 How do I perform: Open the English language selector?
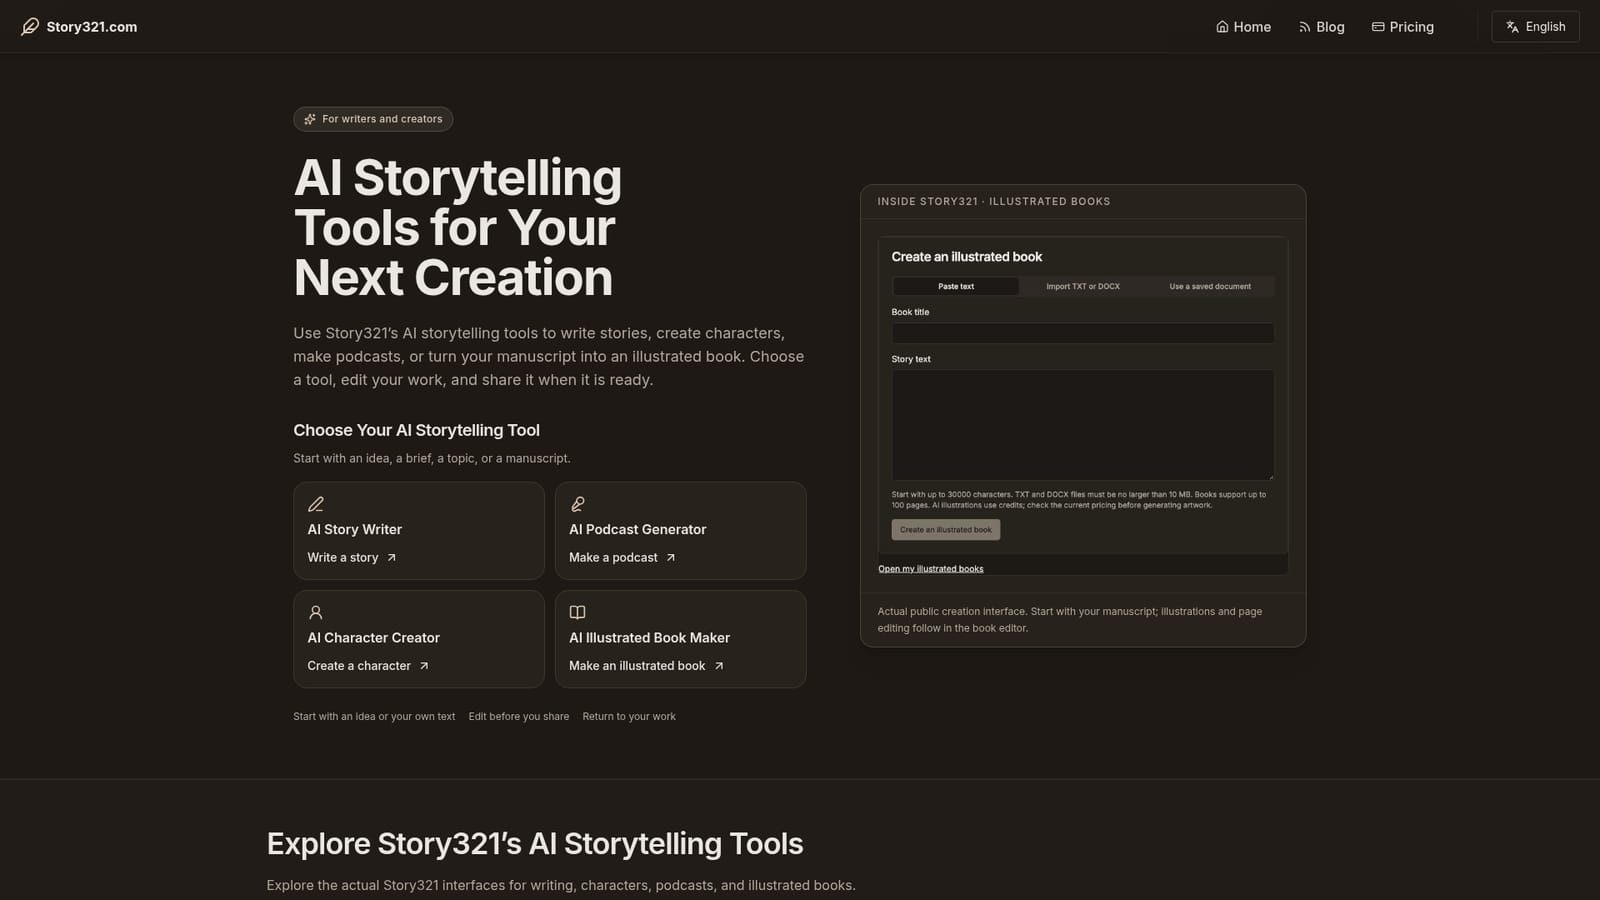1535,27
